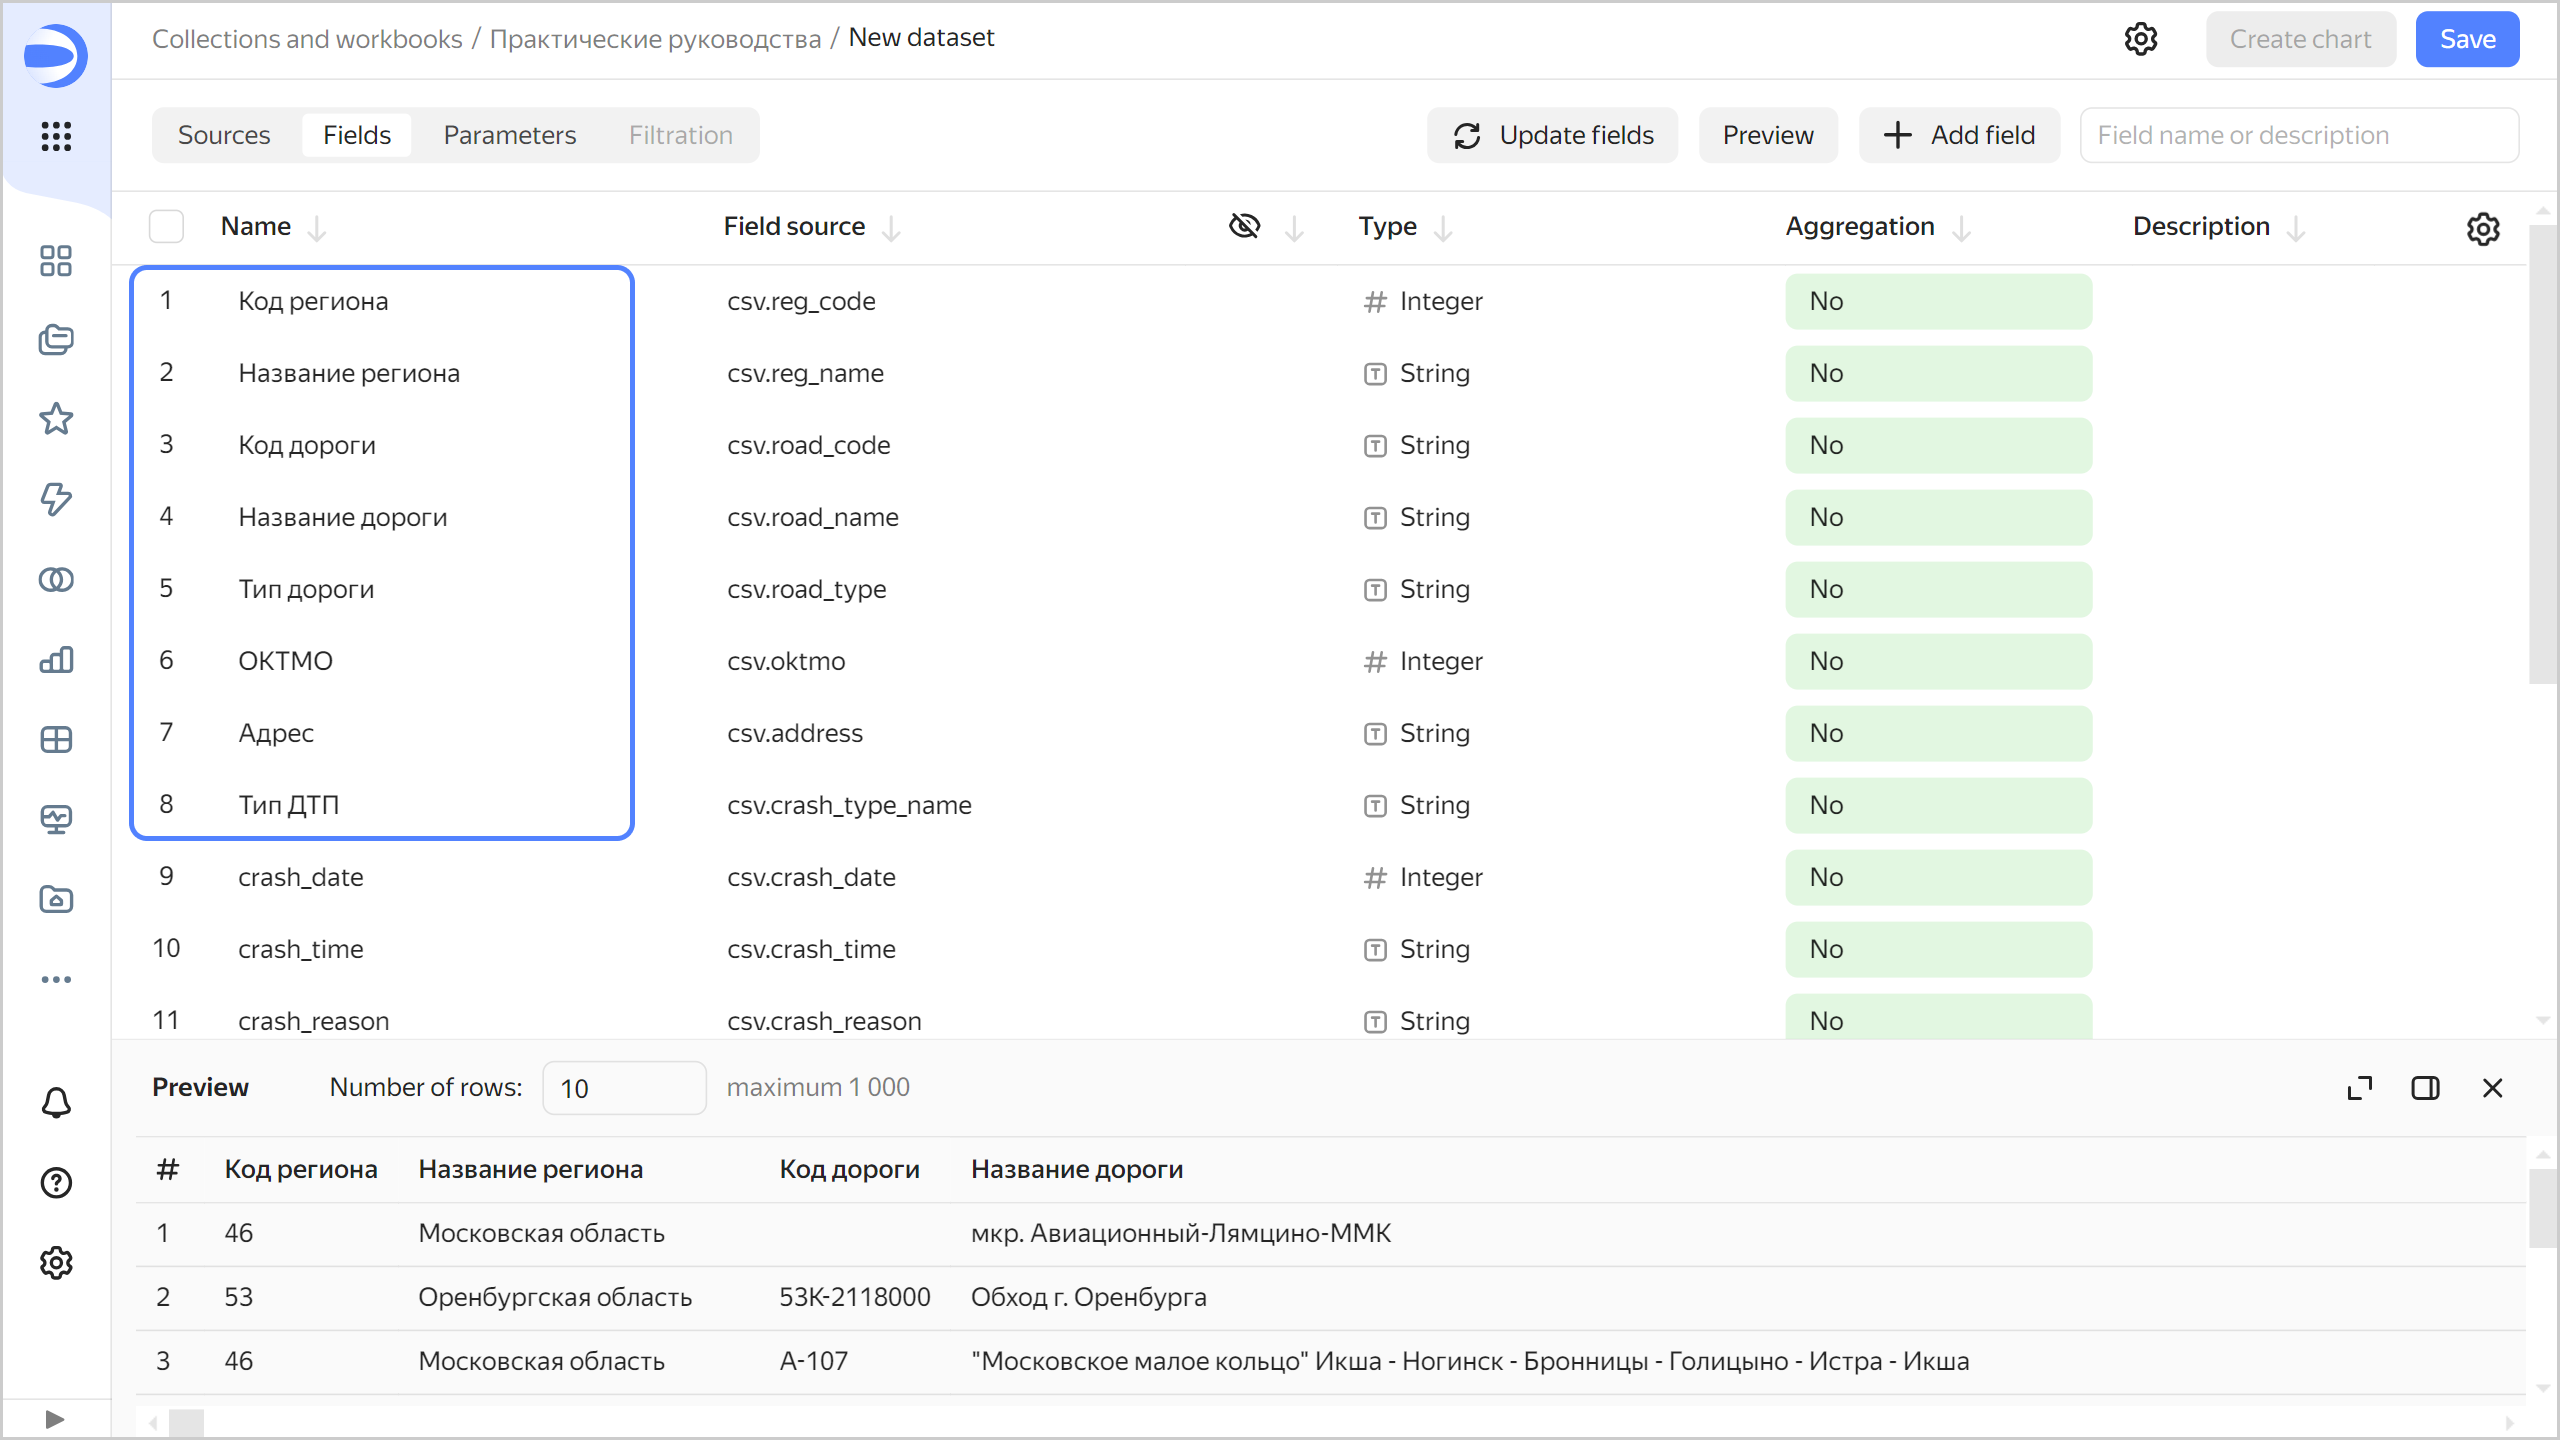Check the select-all fields checkbox

click(x=166, y=227)
